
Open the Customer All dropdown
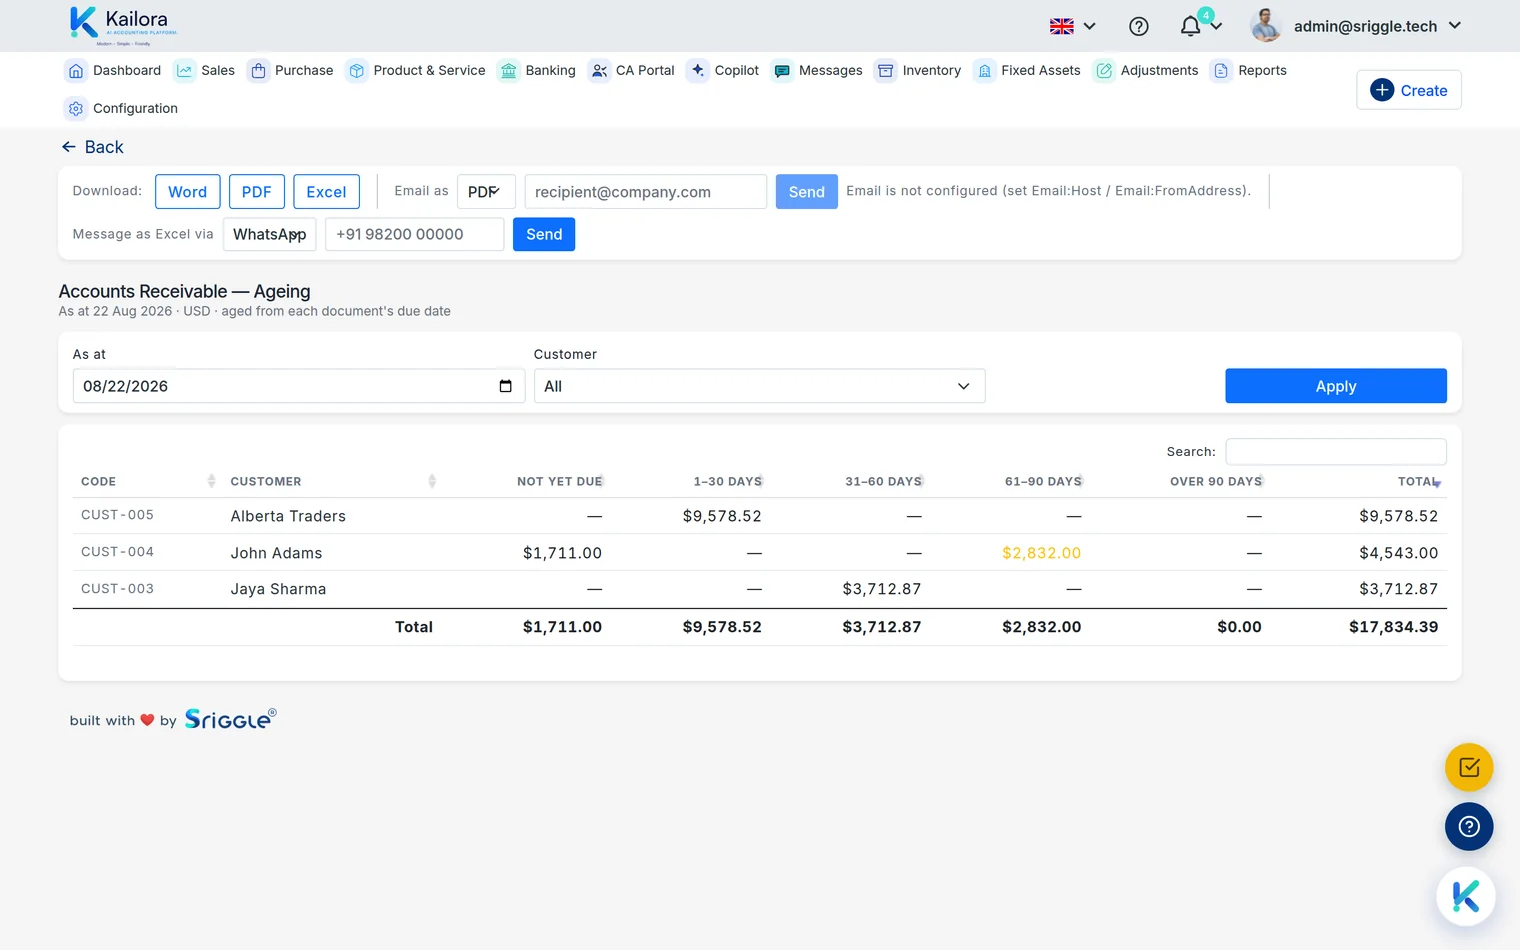coord(759,386)
